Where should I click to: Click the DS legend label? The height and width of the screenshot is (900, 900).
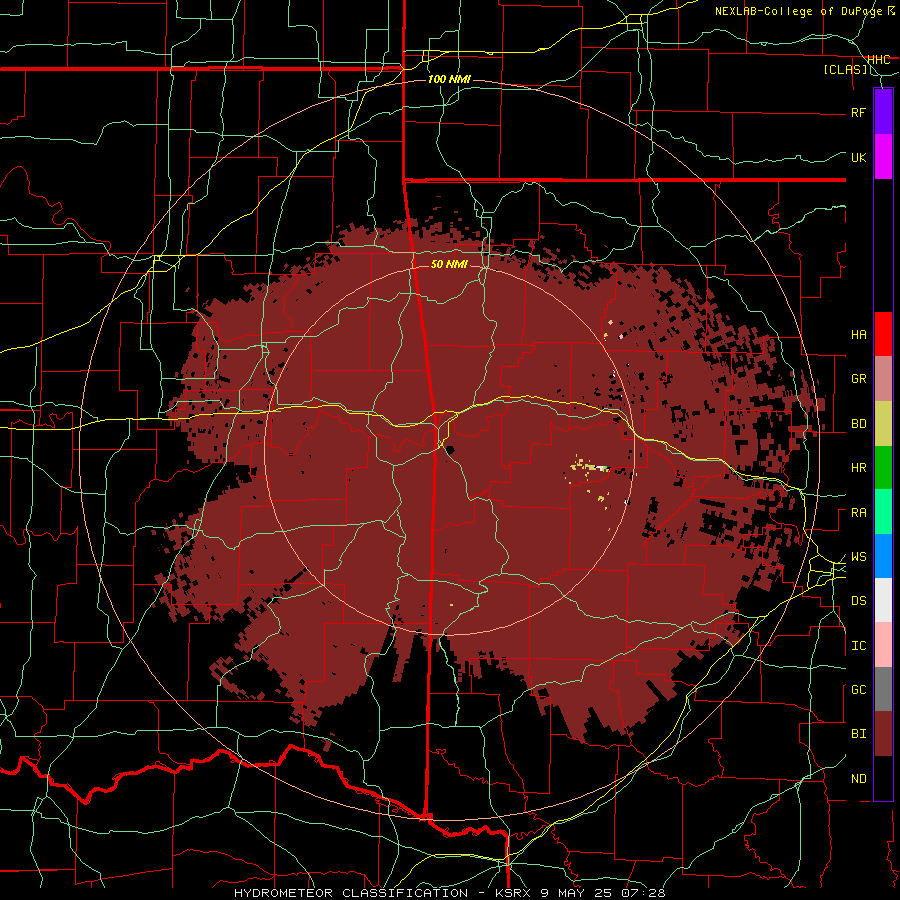tap(859, 601)
